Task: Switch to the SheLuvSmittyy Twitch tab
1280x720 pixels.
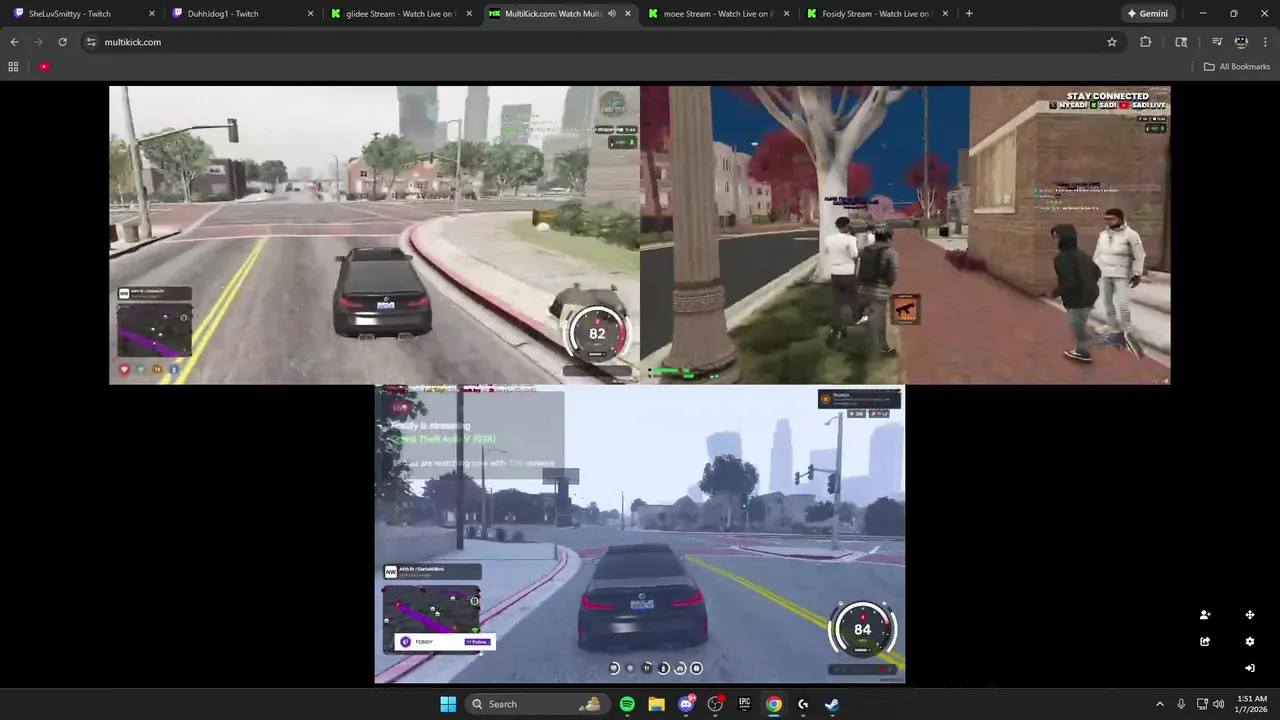Action: coord(82,14)
